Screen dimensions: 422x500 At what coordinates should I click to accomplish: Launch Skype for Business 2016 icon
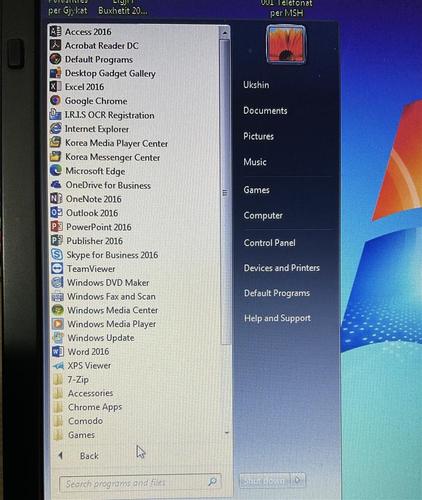(57, 254)
